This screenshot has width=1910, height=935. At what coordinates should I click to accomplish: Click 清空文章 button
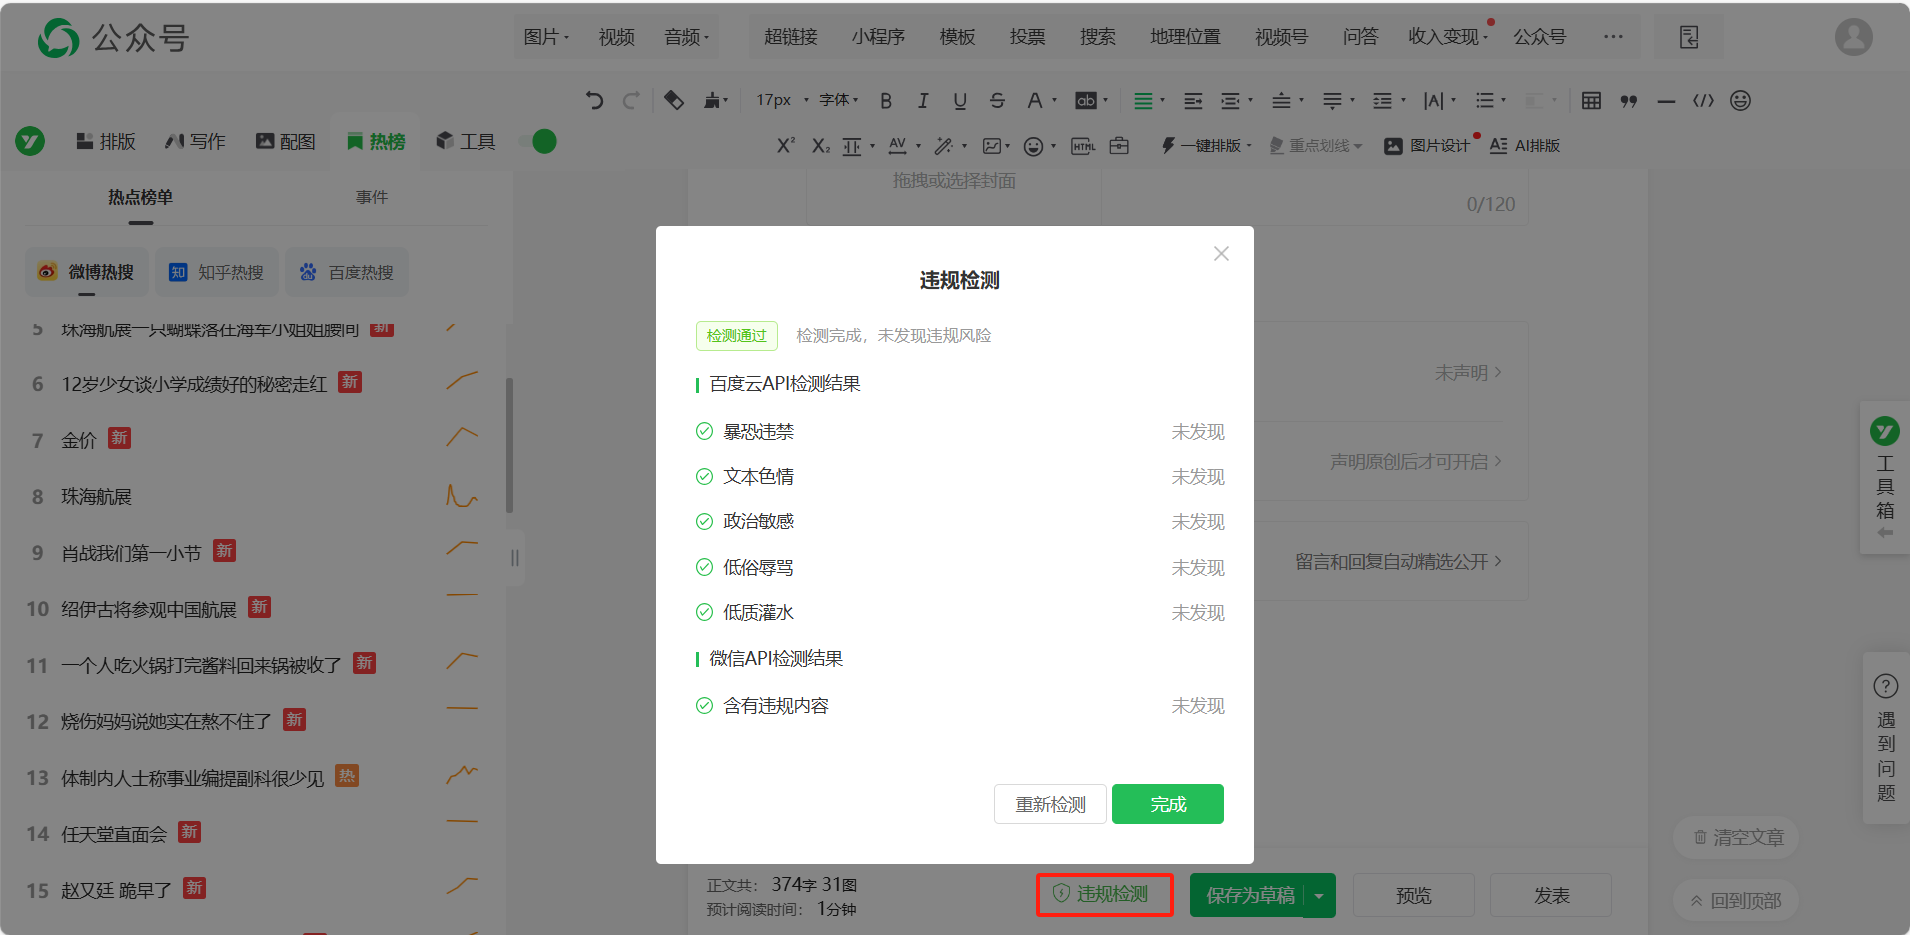pyautogui.click(x=1737, y=837)
